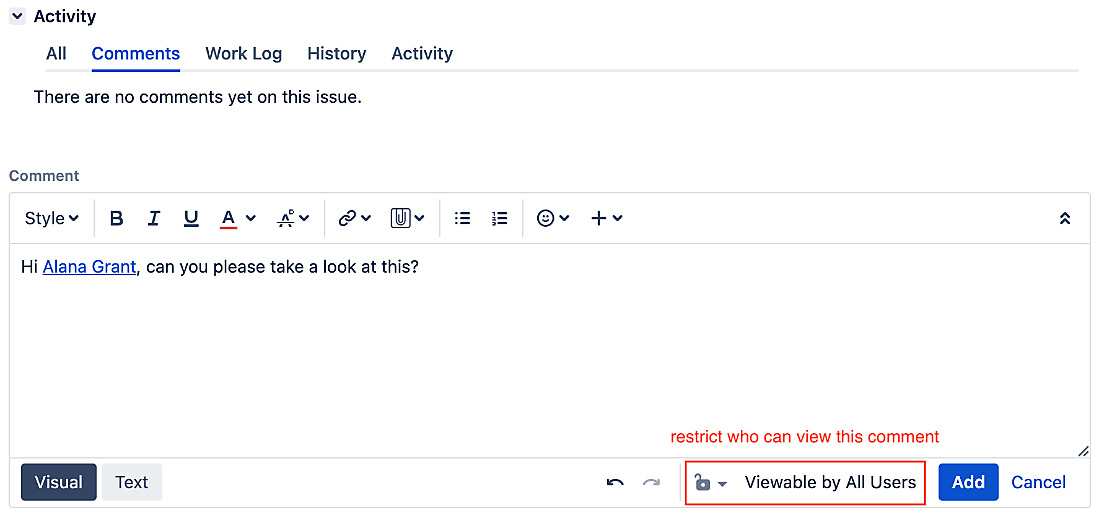The width and height of the screenshot is (1099, 518).
Task: Open the History tab
Action: [x=336, y=54]
